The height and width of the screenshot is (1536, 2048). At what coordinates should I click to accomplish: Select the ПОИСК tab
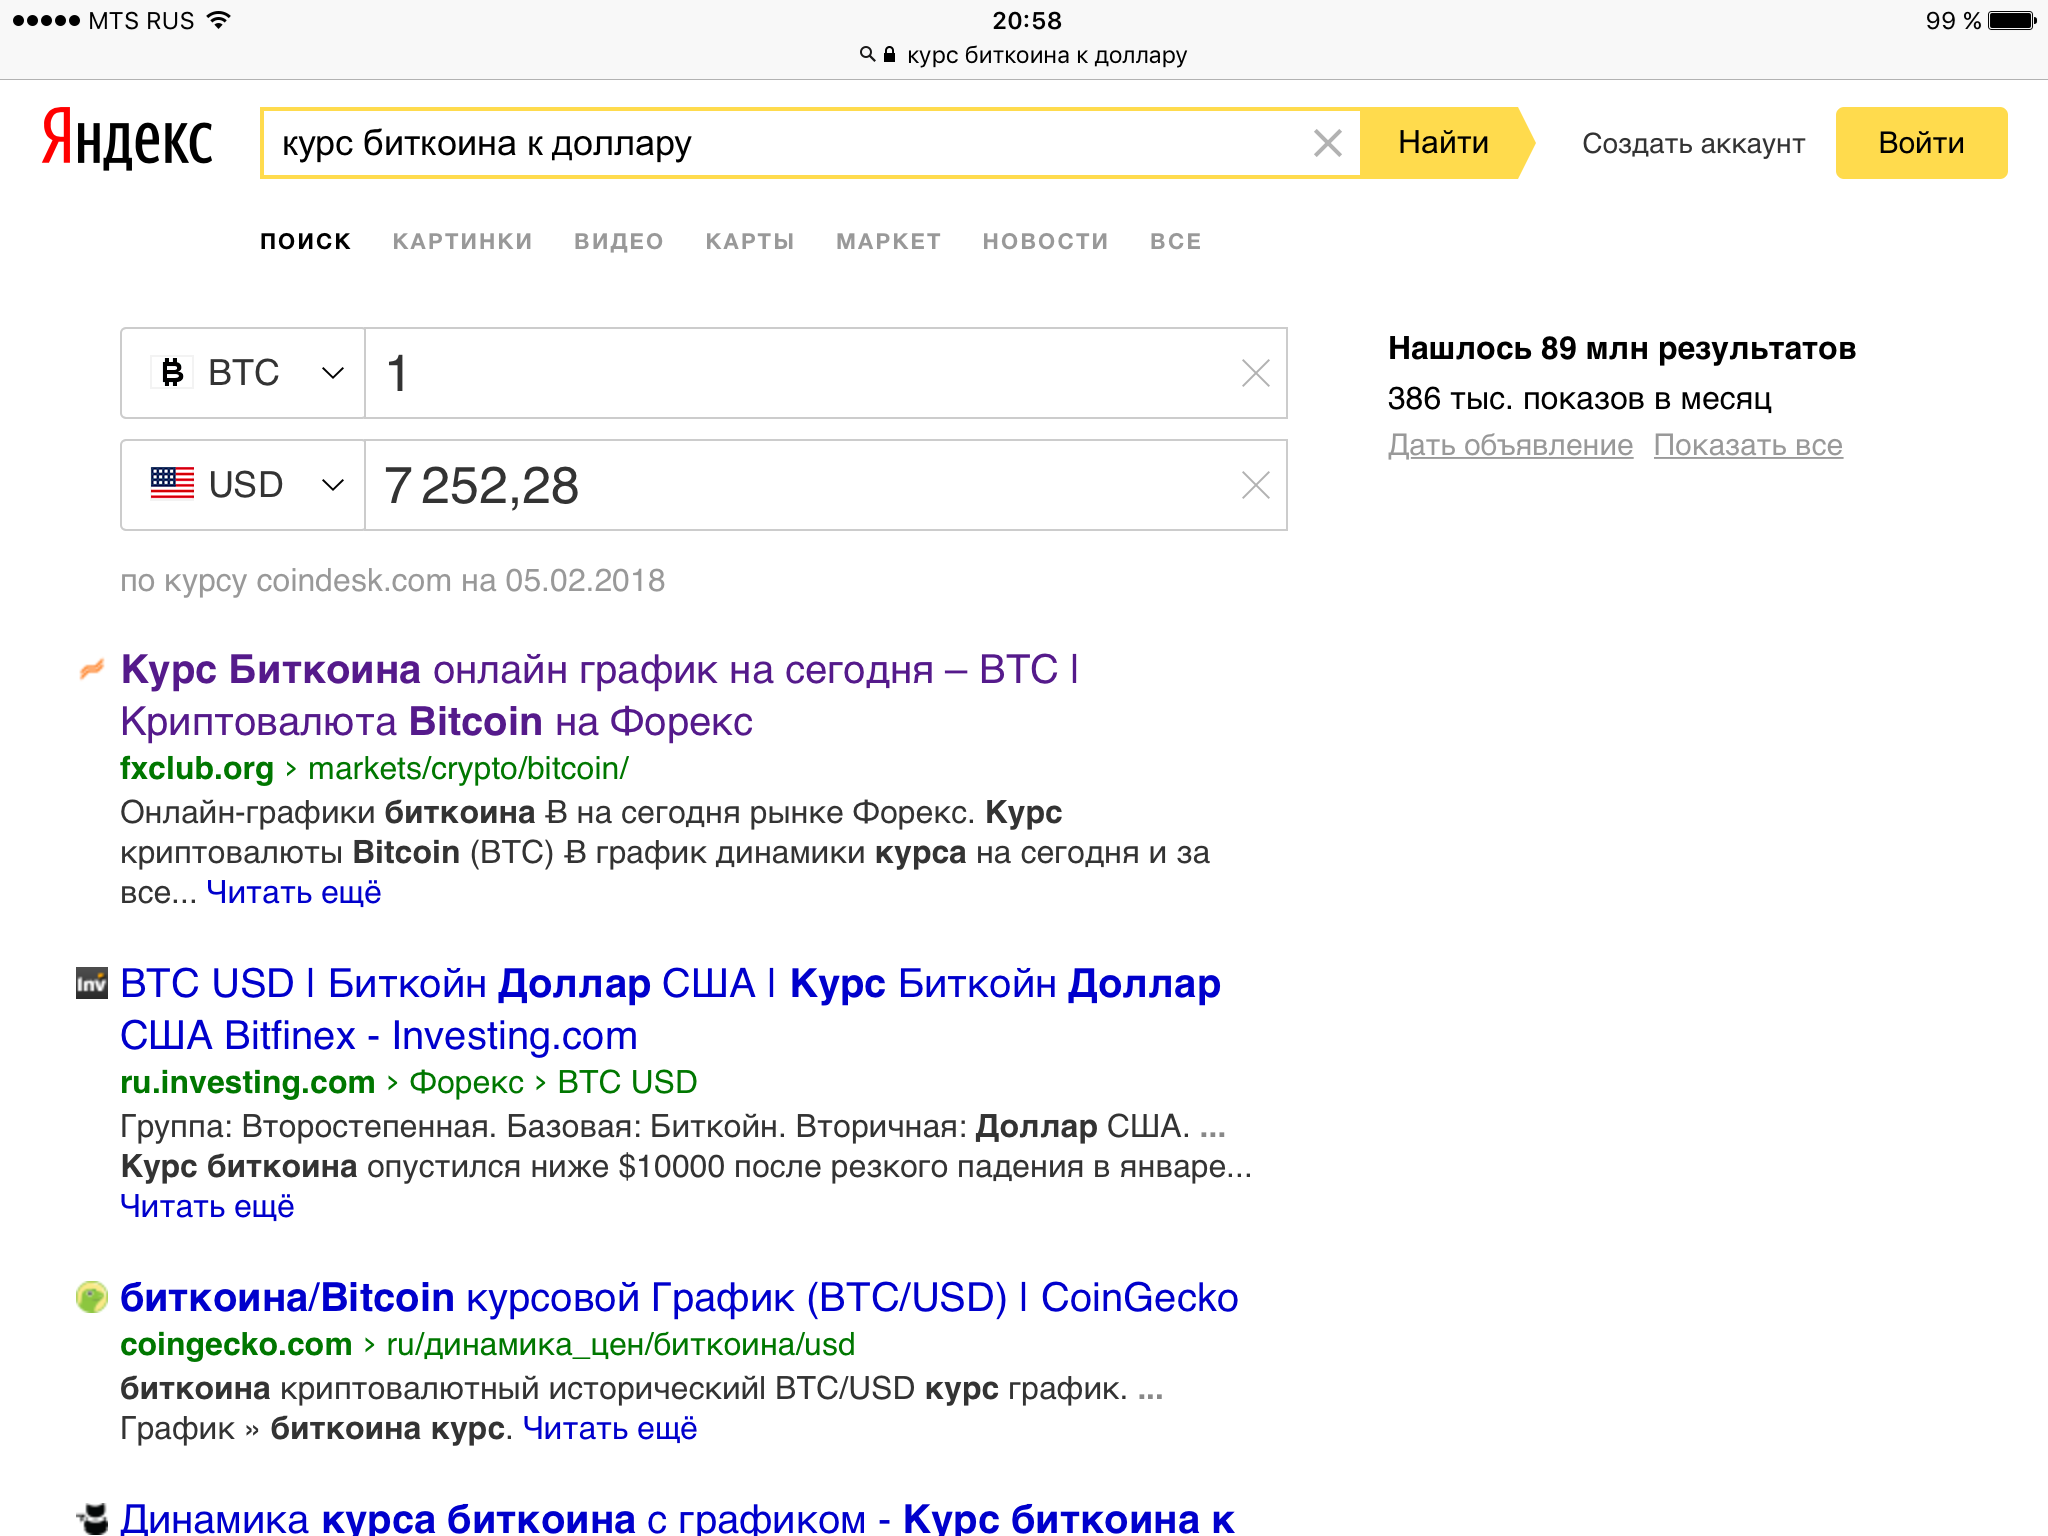305,241
